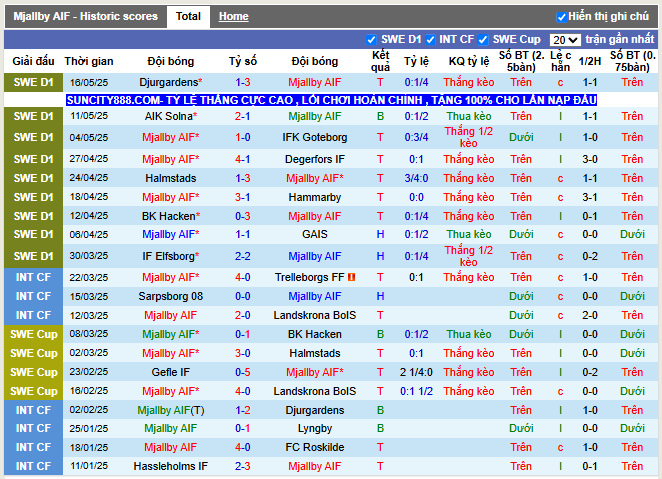
Task: Click the Tỷ số column header
Action: point(243,61)
